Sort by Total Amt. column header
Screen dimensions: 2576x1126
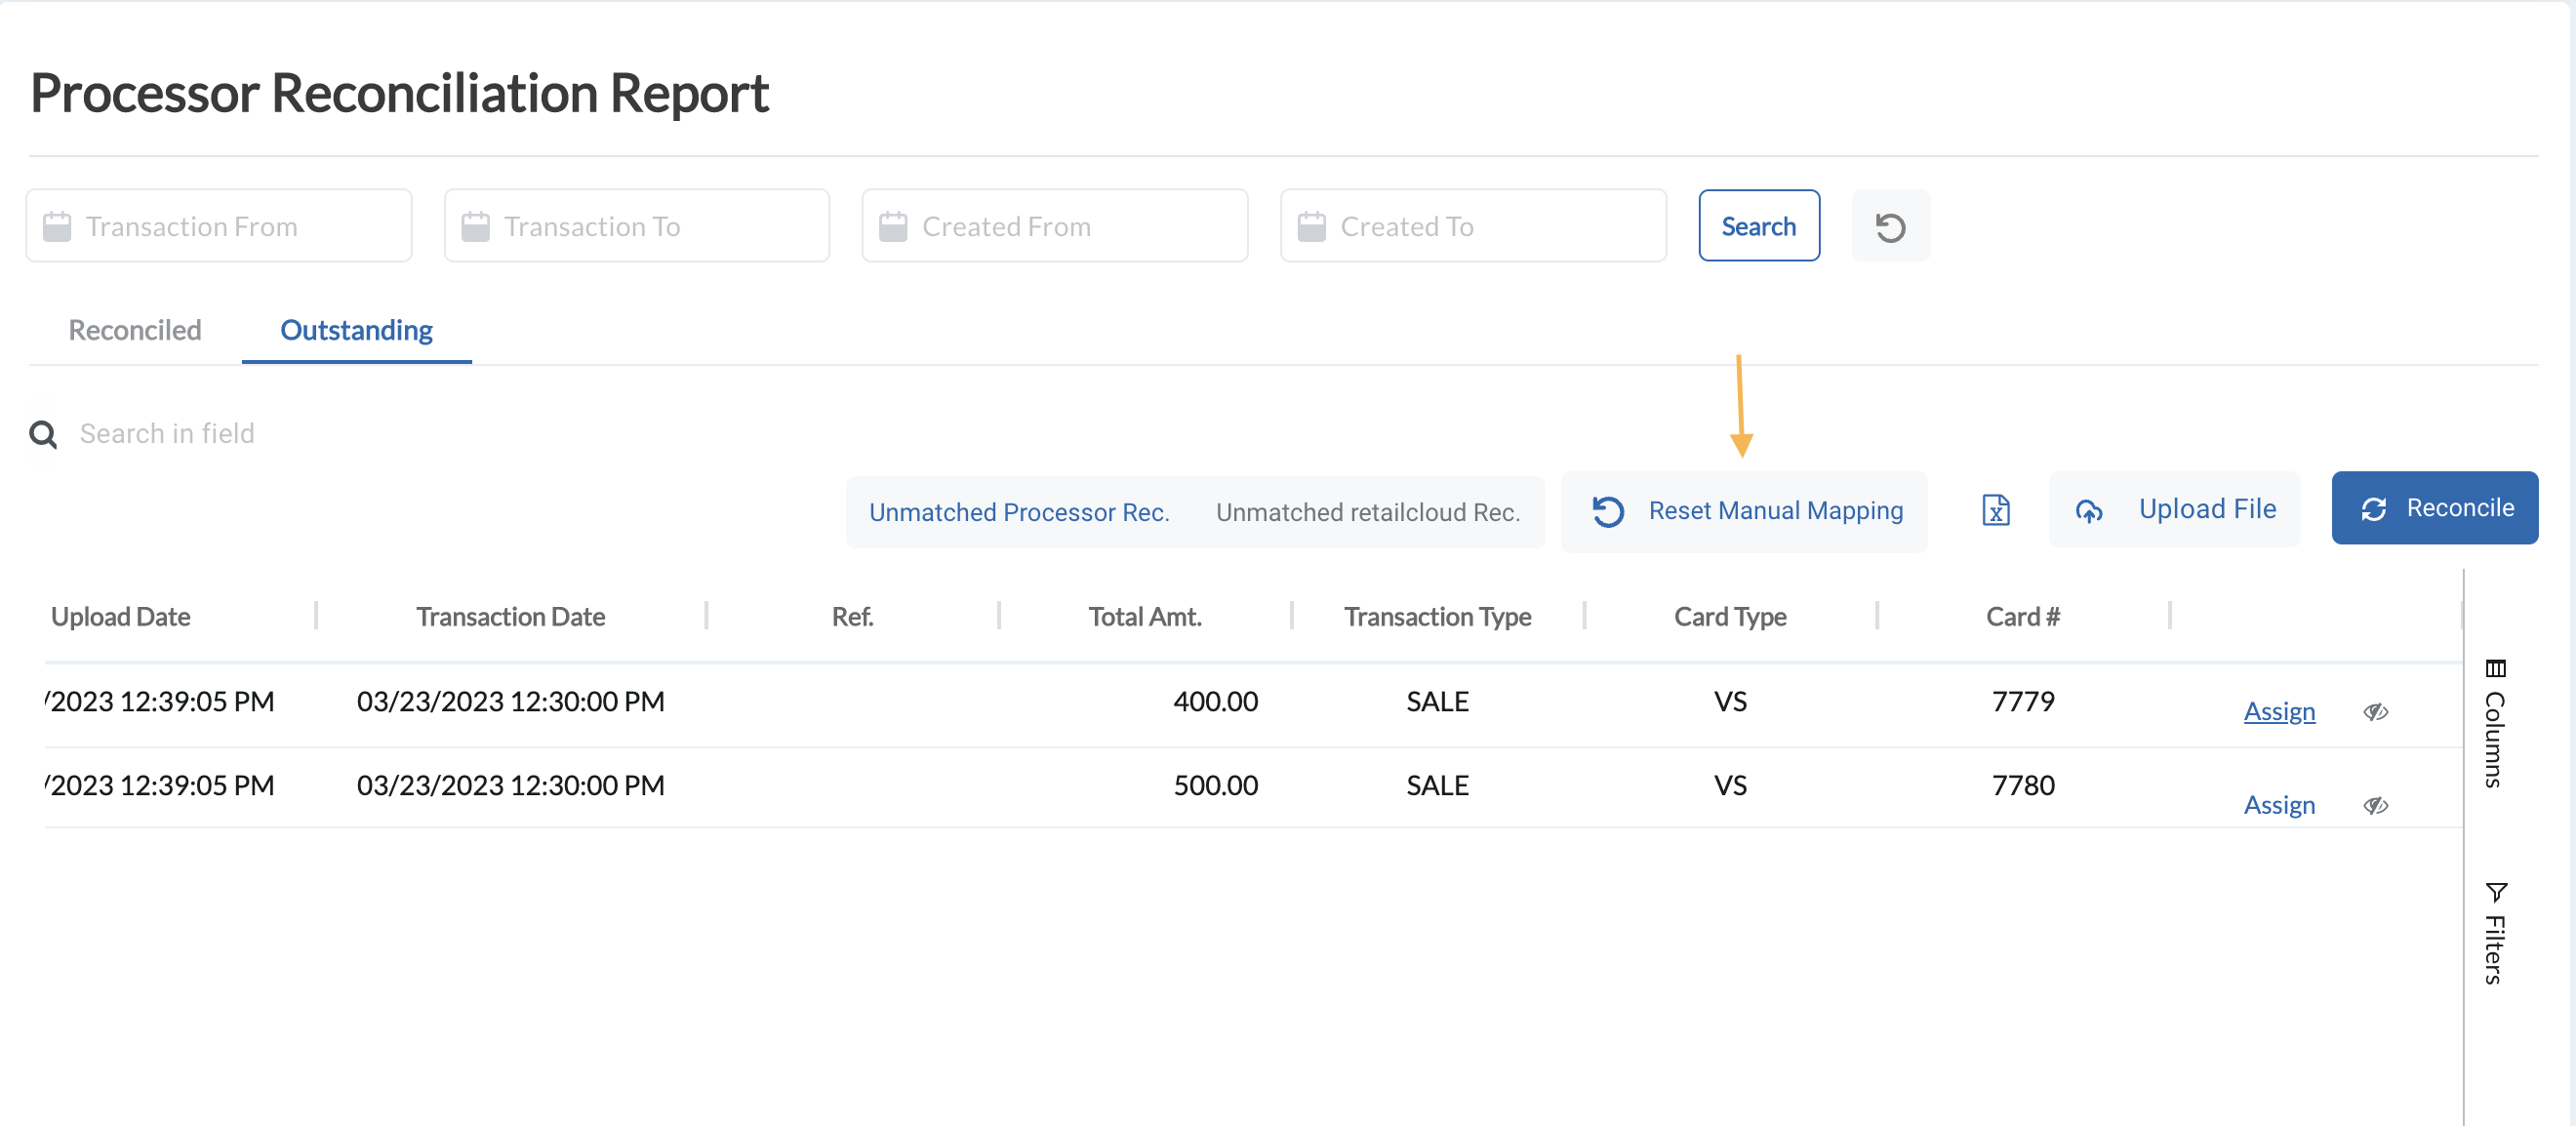pos(1144,617)
